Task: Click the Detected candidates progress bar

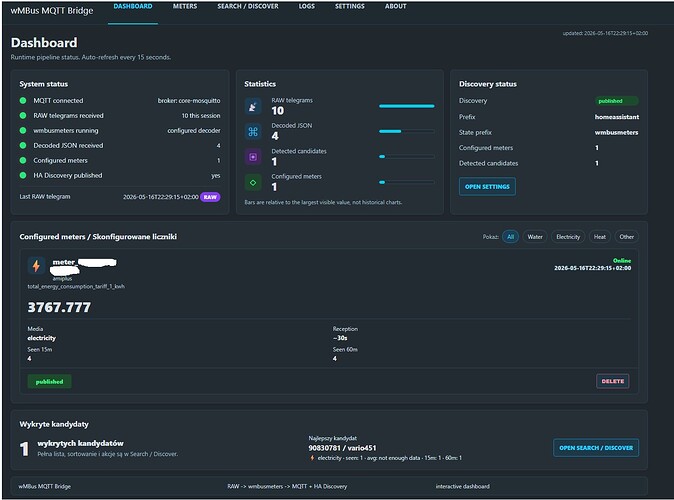Action: 407,156
